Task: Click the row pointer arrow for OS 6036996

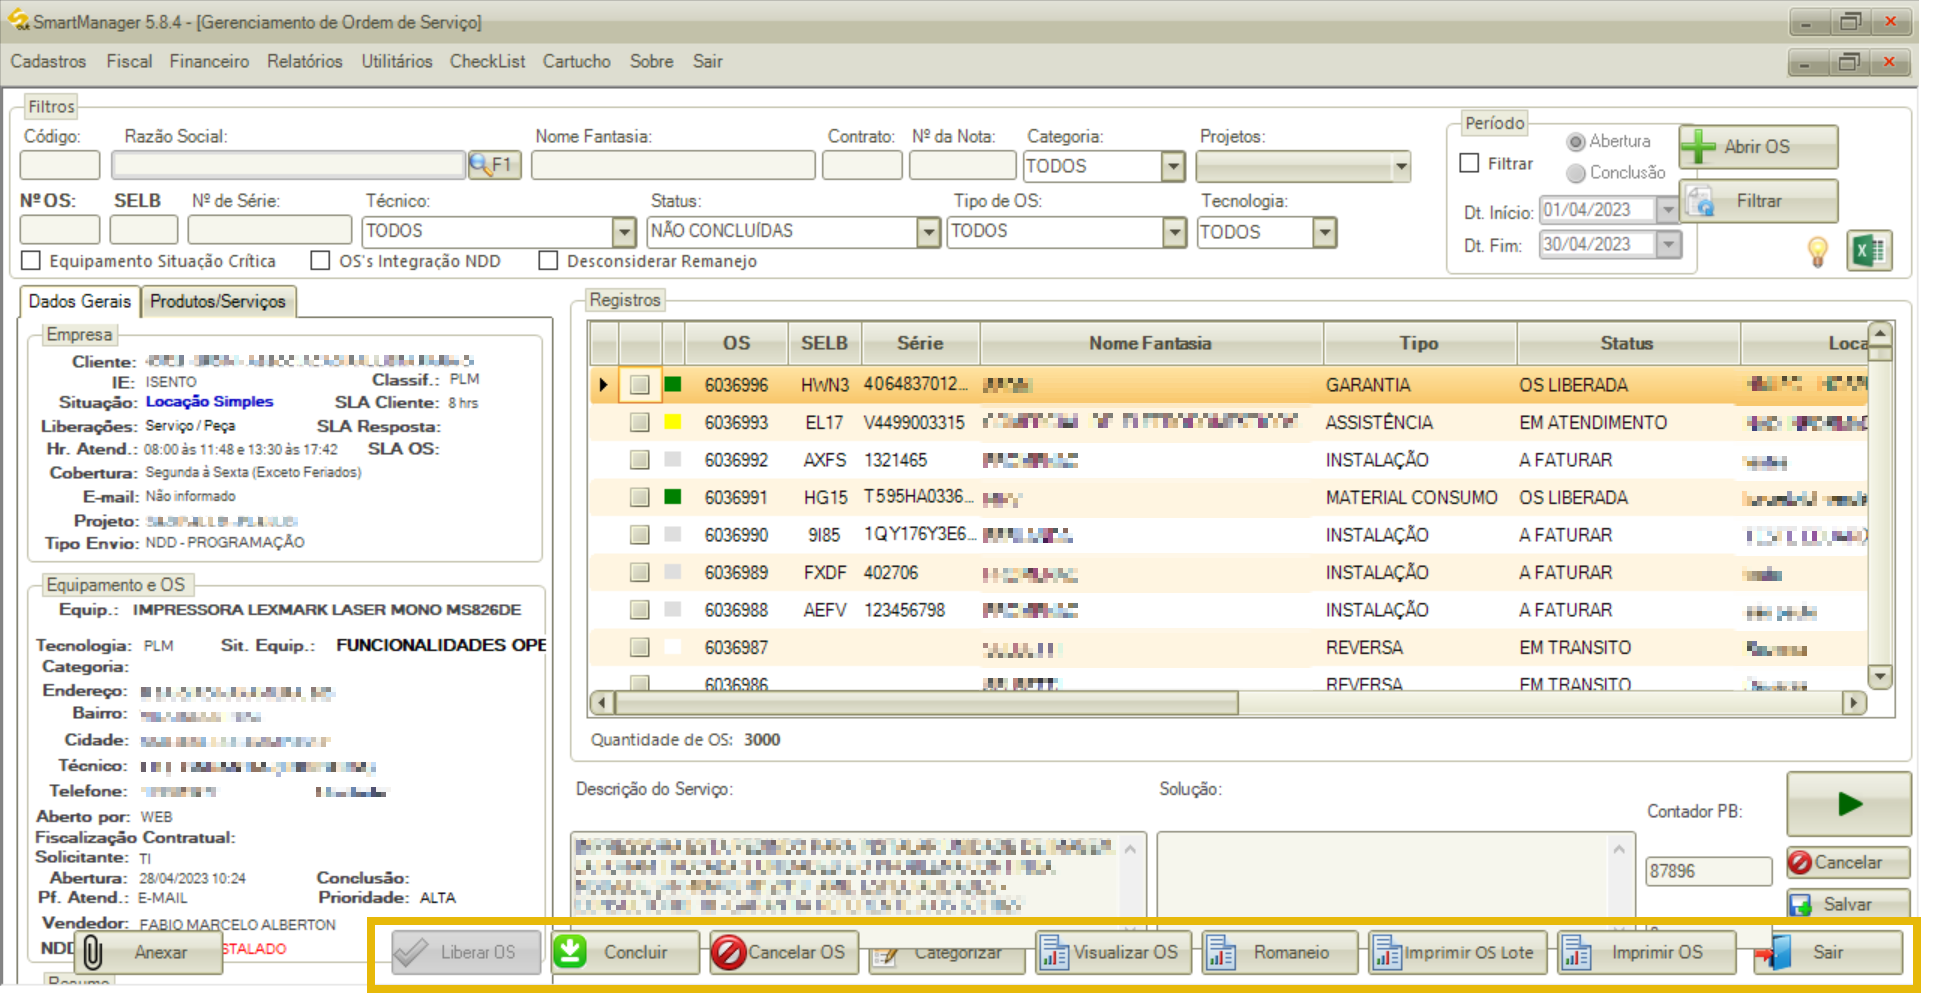Action: pyautogui.click(x=603, y=385)
